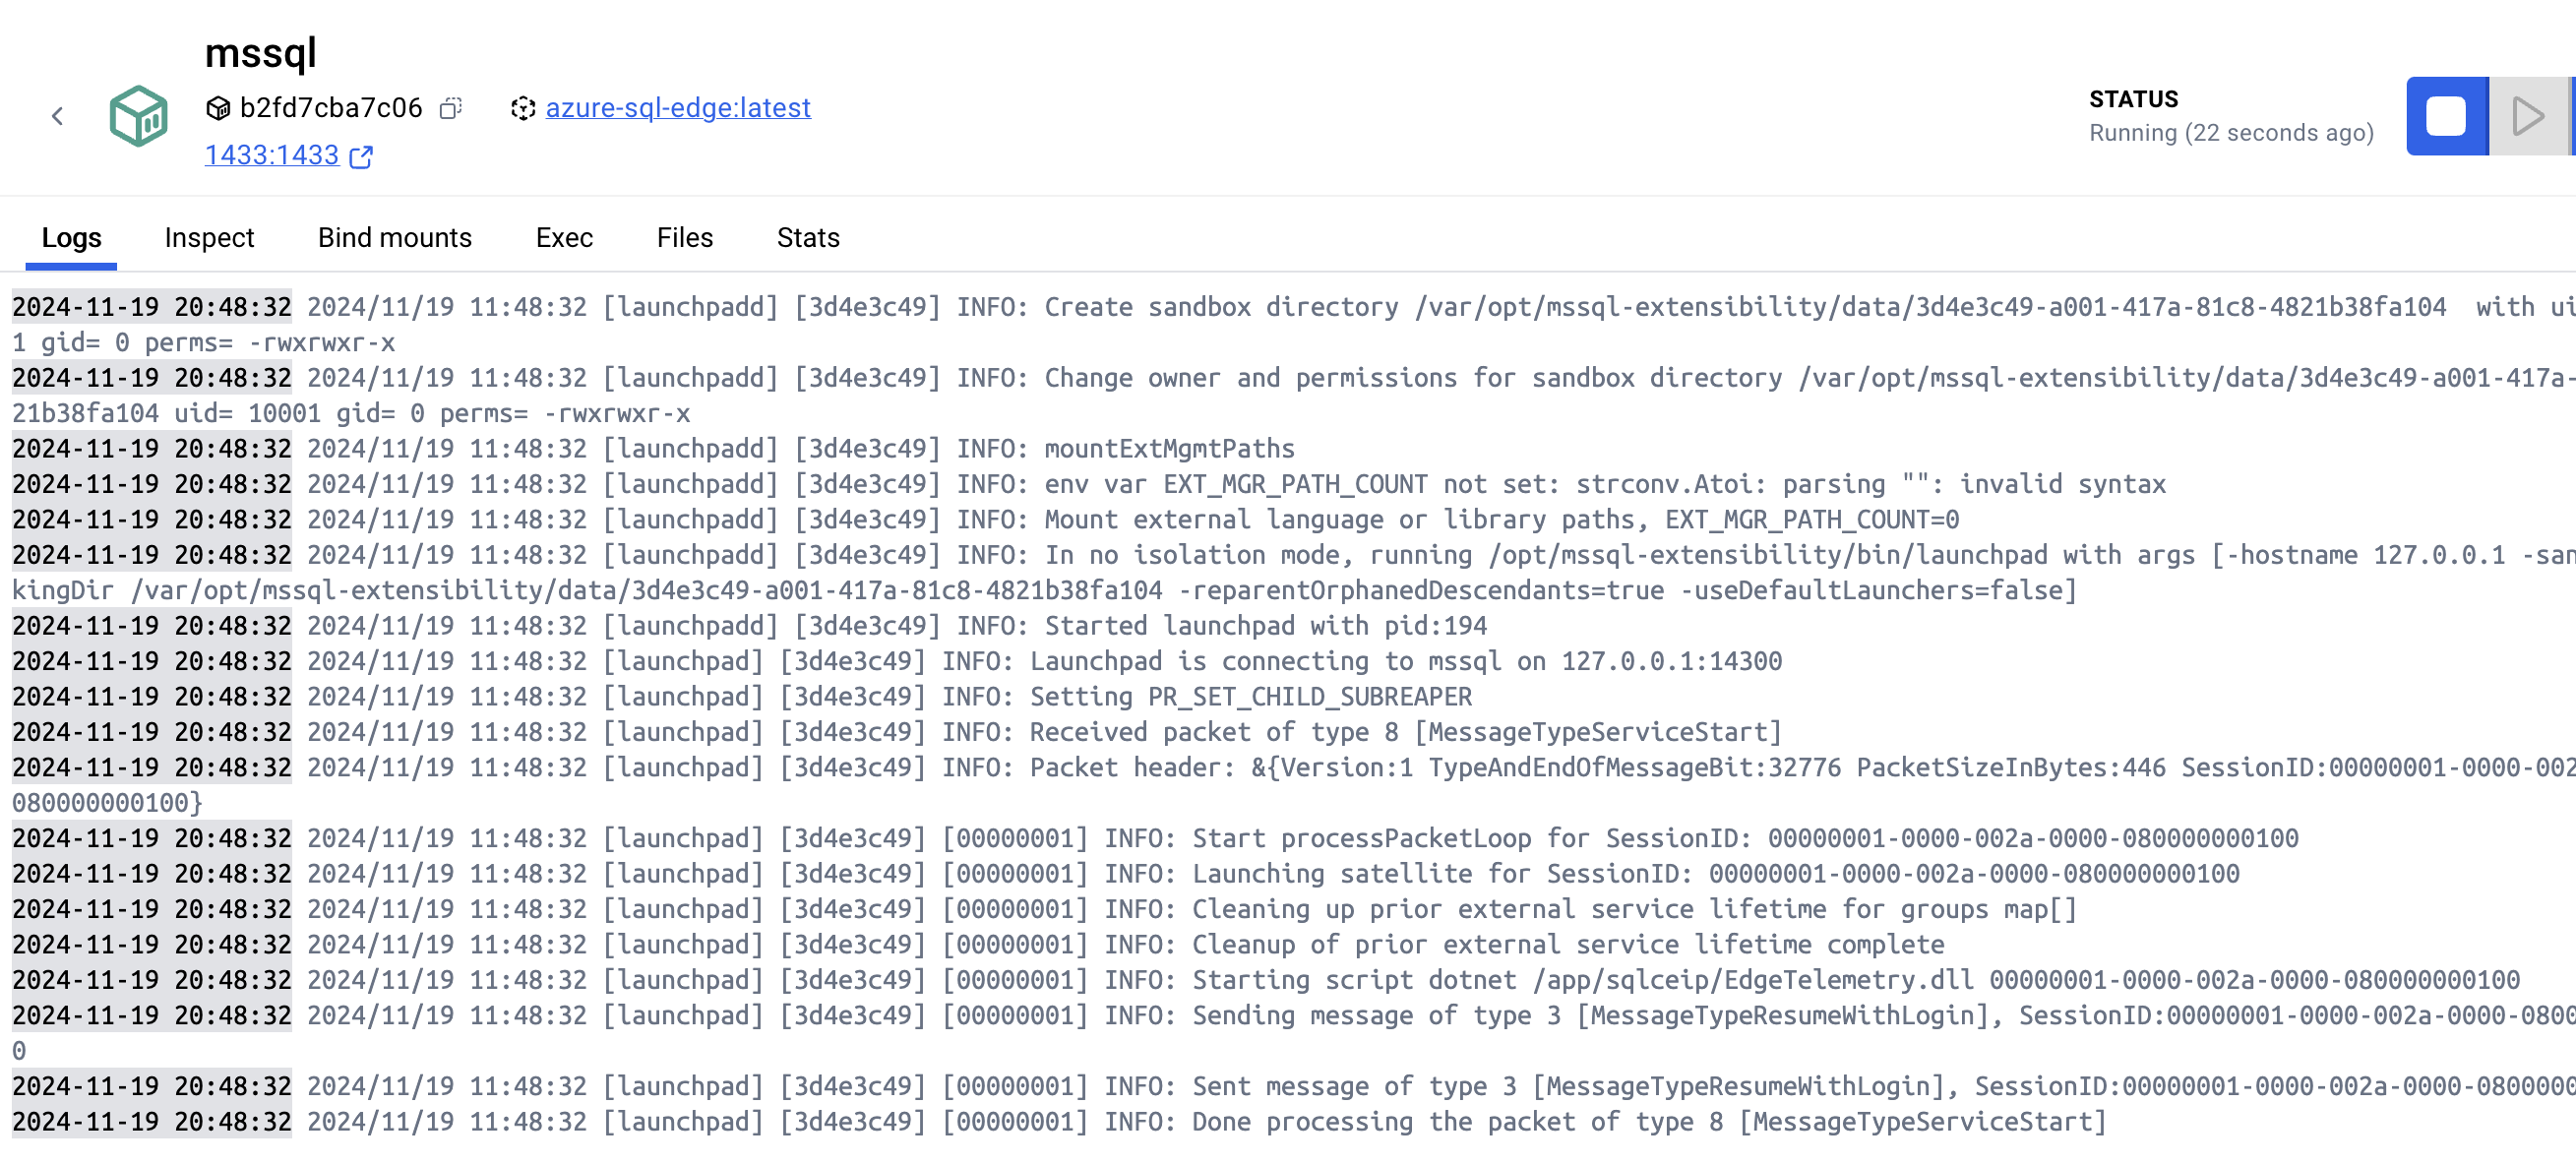The width and height of the screenshot is (2576, 1165).
Task: Open the Inspect tab
Action: tap(209, 238)
